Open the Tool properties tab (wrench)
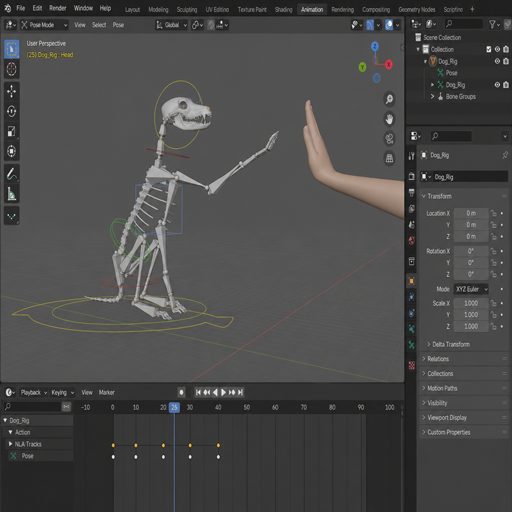 (412, 156)
